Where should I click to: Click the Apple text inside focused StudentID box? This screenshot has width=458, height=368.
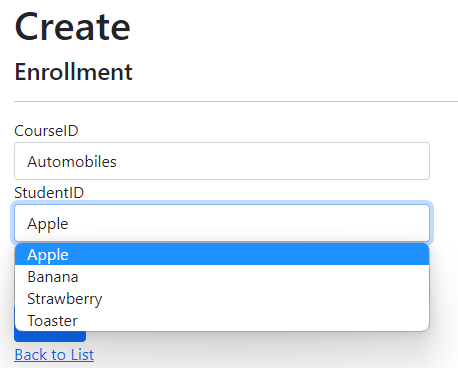(x=48, y=224)
